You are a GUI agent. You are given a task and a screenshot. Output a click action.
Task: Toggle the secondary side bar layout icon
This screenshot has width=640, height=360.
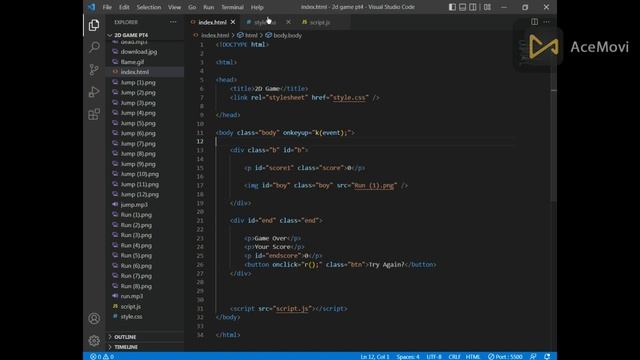(x=473, y=7)
